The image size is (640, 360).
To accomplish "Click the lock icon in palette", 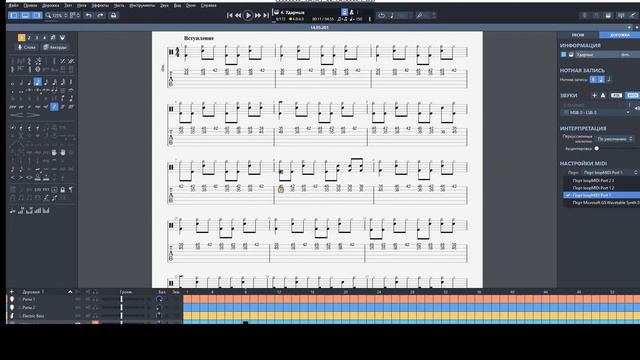I will (x=62, y=190).
